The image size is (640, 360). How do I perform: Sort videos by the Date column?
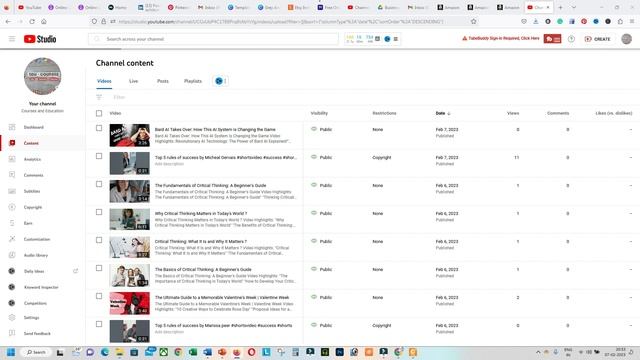[x=443, y=113]
